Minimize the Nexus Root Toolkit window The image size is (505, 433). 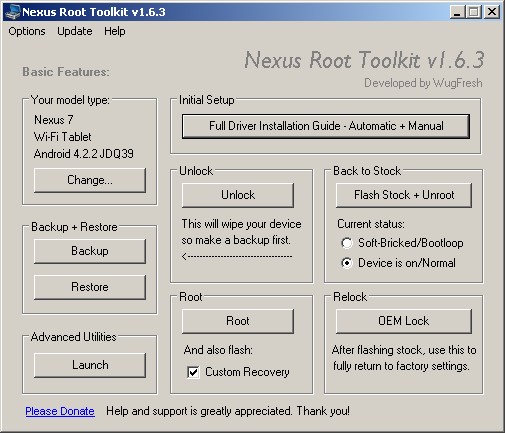point(457,12)
